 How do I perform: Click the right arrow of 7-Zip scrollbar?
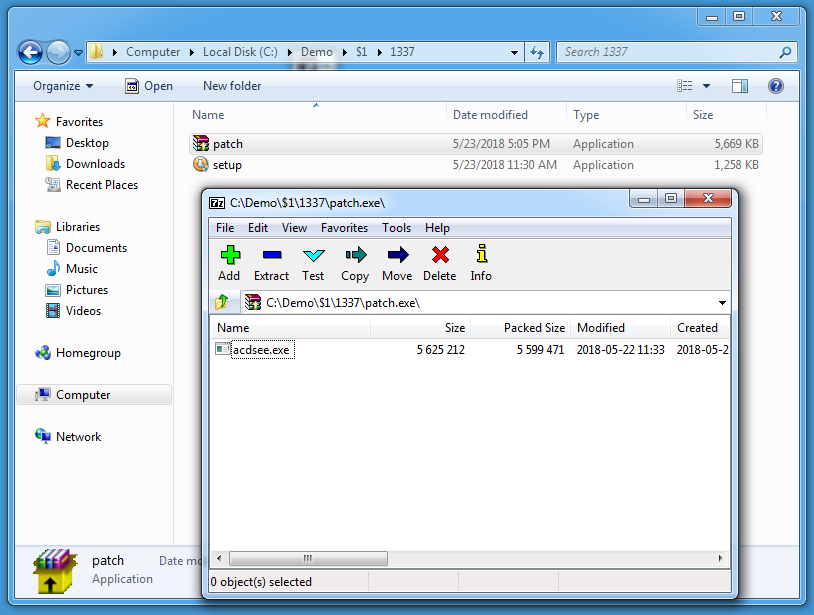pos(721,558)
